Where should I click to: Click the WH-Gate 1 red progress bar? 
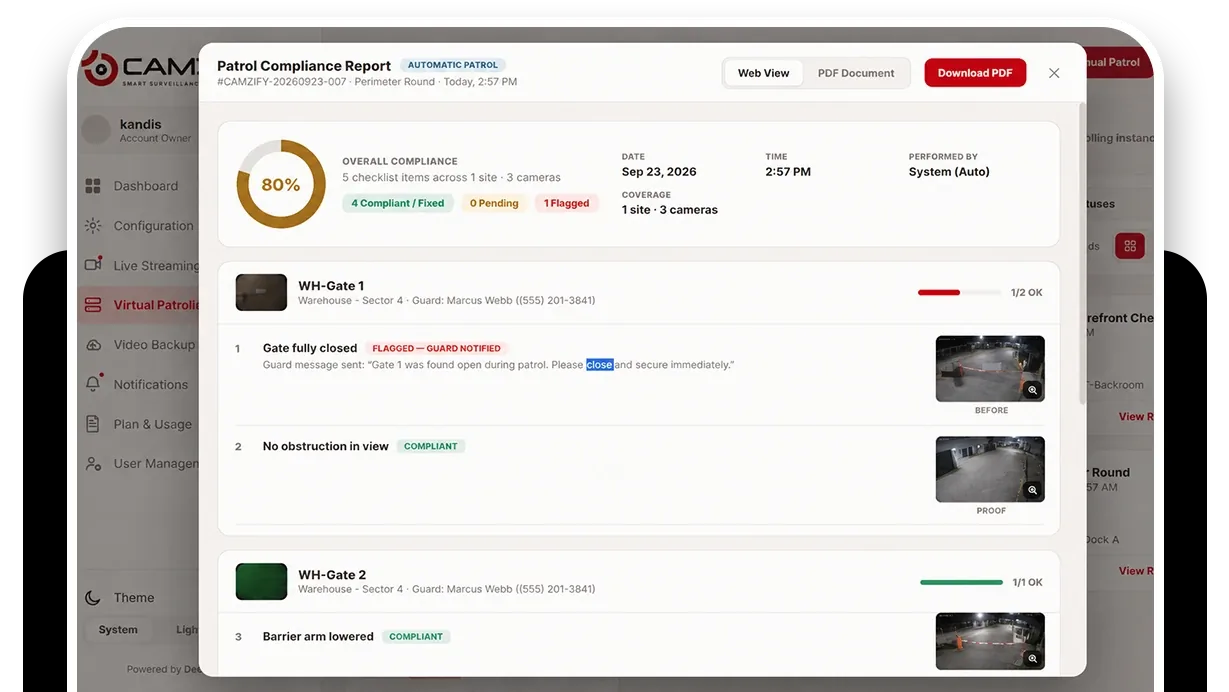tap(960, 292)
